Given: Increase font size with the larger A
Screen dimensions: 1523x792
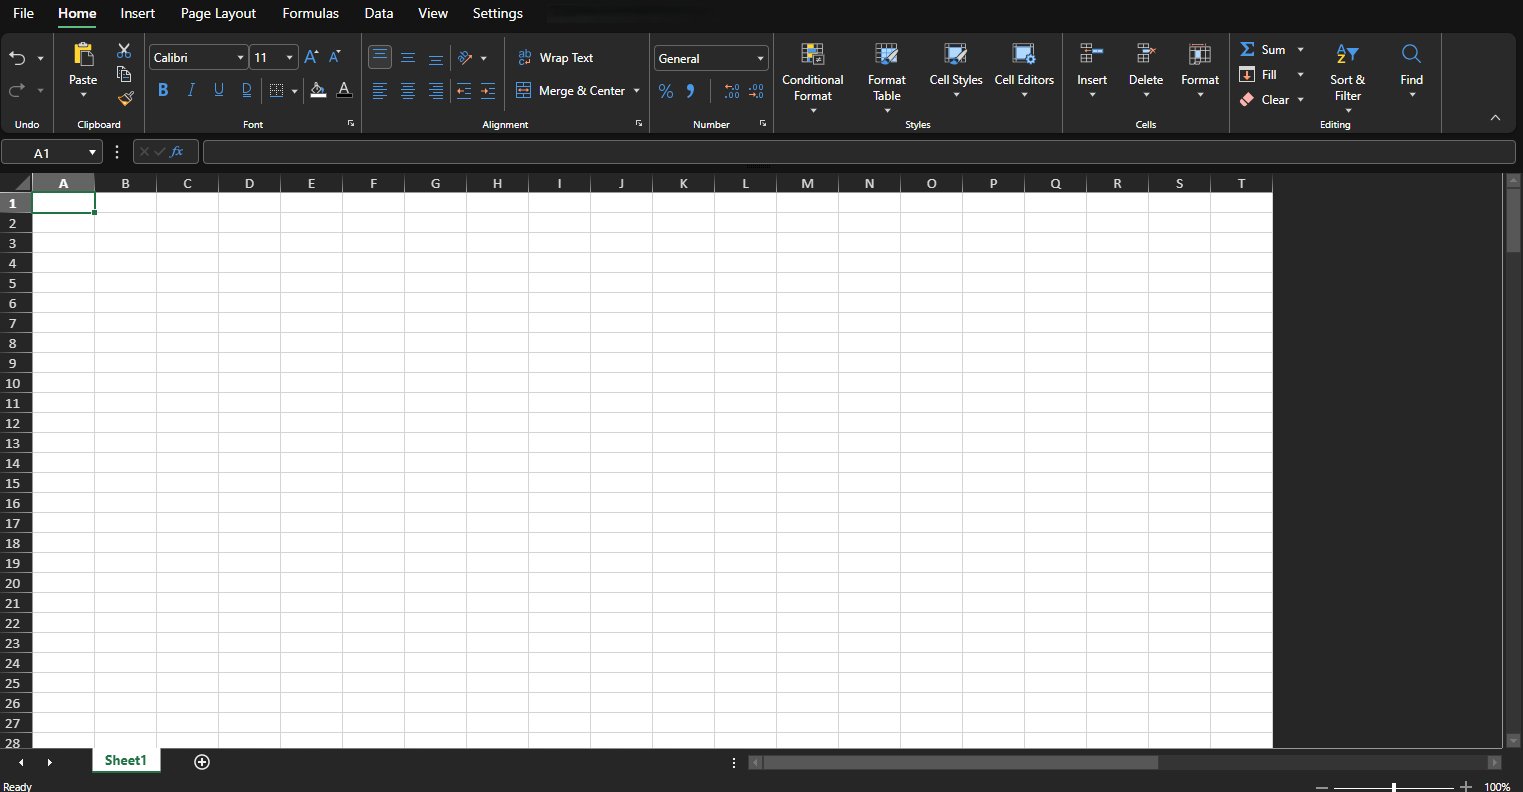Looking at the screenshot, I should 311,58.
